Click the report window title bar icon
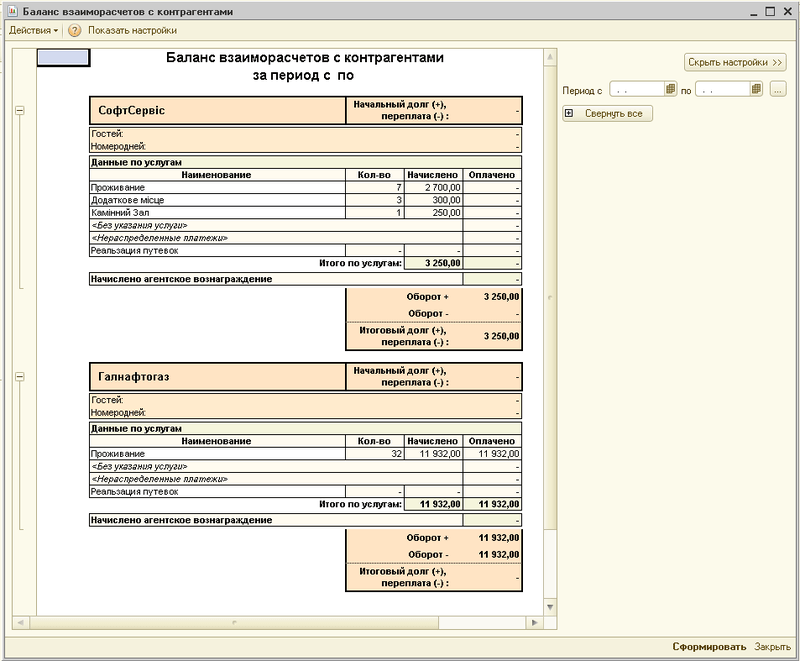The width and height of the screenshot is (800, 661). point(13,9)
